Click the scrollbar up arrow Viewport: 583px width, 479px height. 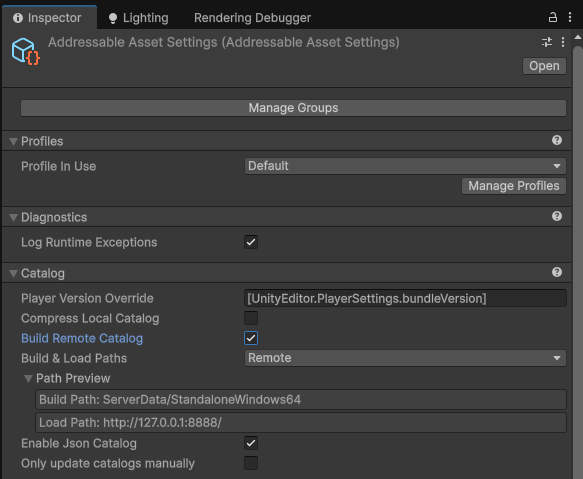point(578,37)
